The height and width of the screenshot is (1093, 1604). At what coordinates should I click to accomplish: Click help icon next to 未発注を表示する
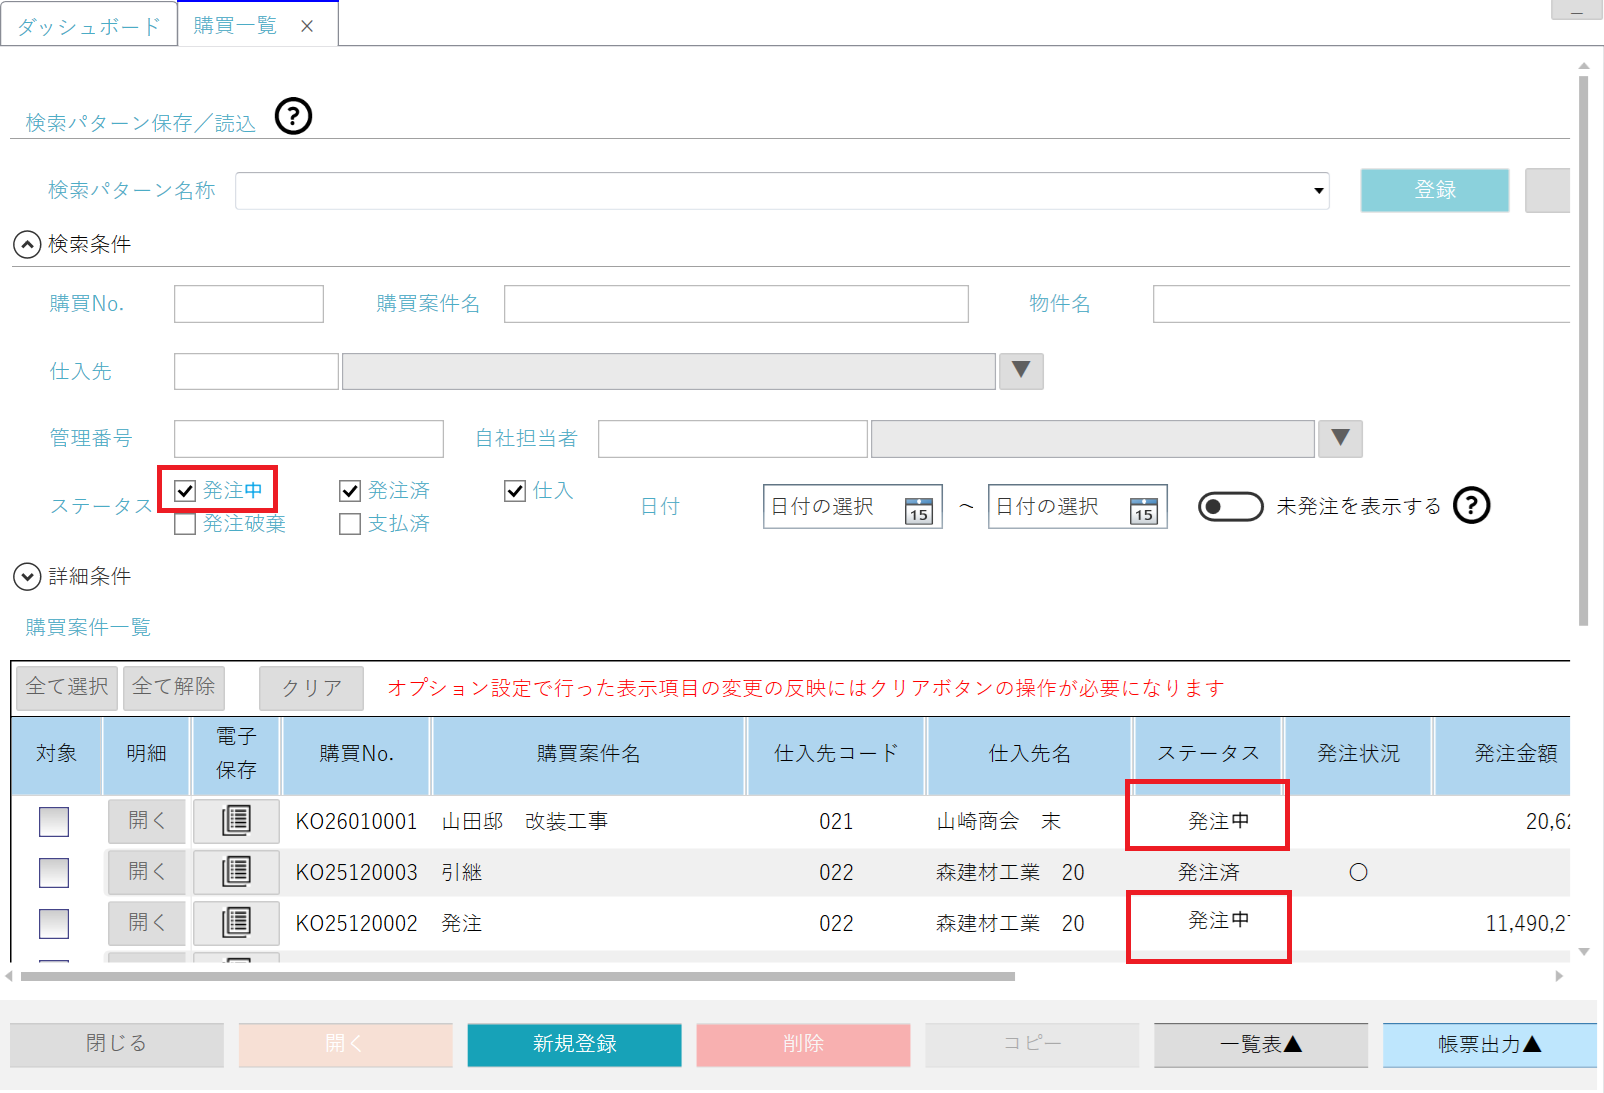1471,506
